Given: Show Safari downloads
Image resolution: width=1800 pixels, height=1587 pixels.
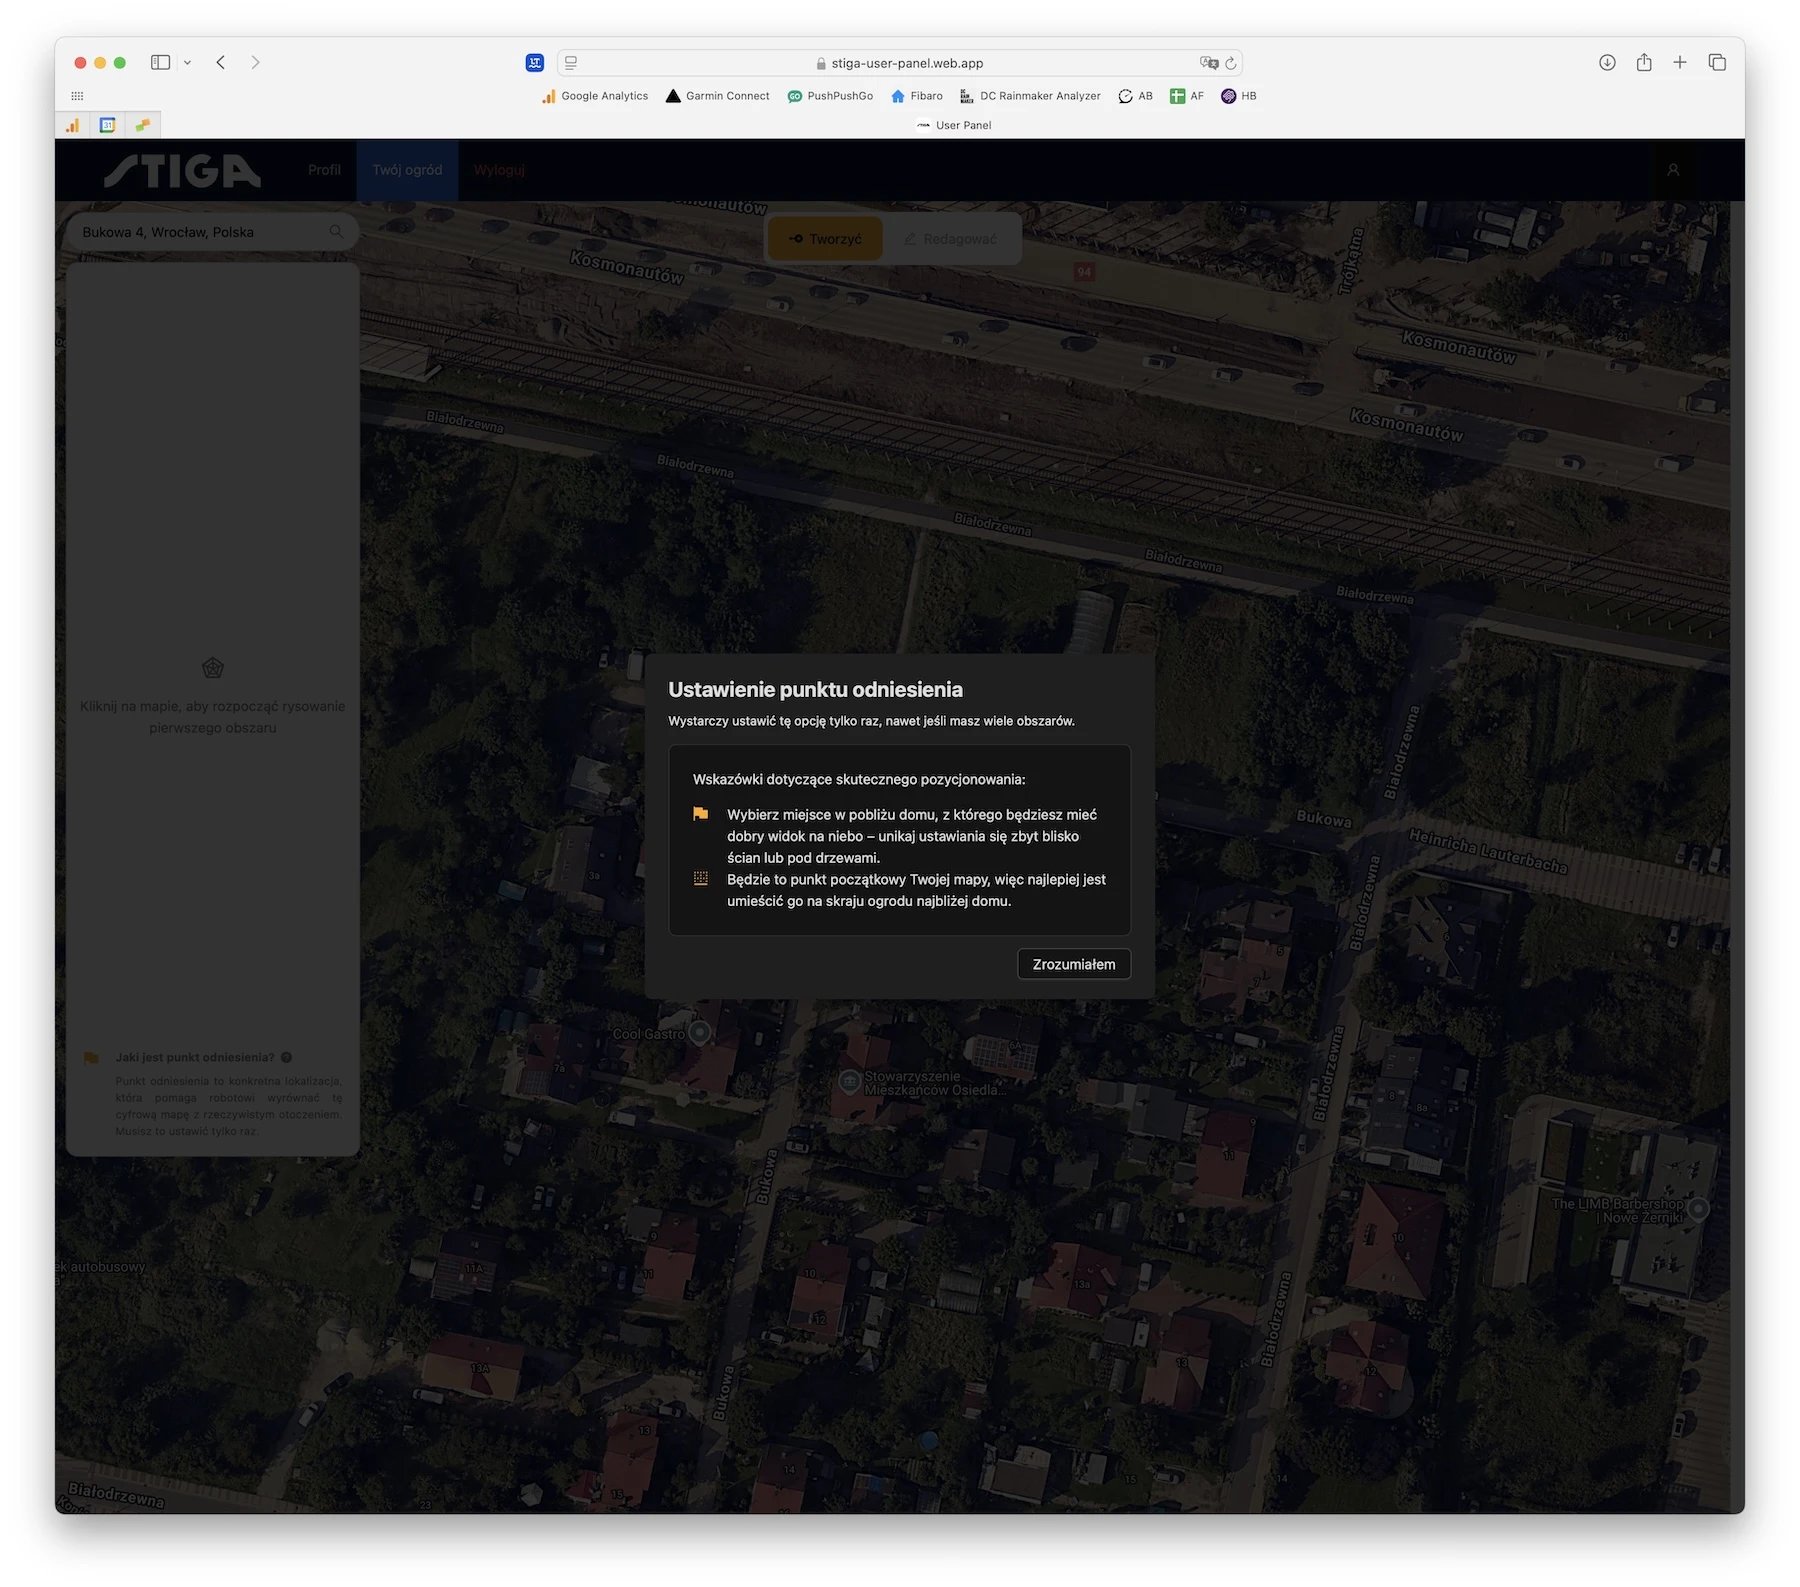Looking at the screenshot, I should click(1607, 62).
